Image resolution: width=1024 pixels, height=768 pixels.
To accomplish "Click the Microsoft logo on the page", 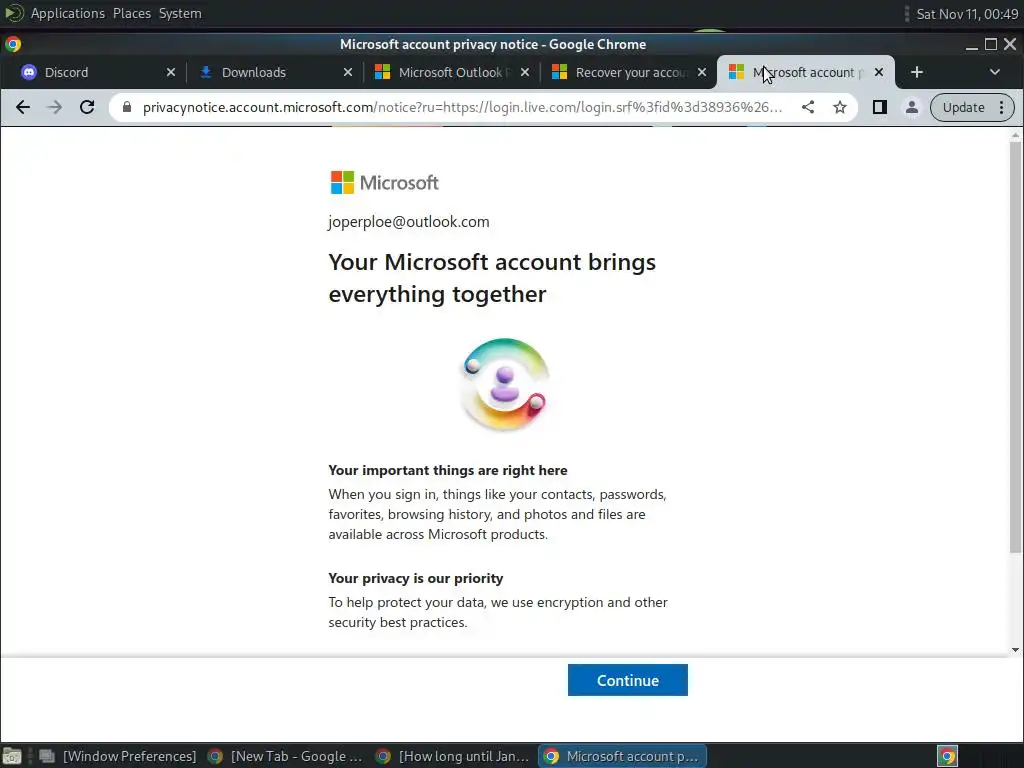I will coord(384,182).
